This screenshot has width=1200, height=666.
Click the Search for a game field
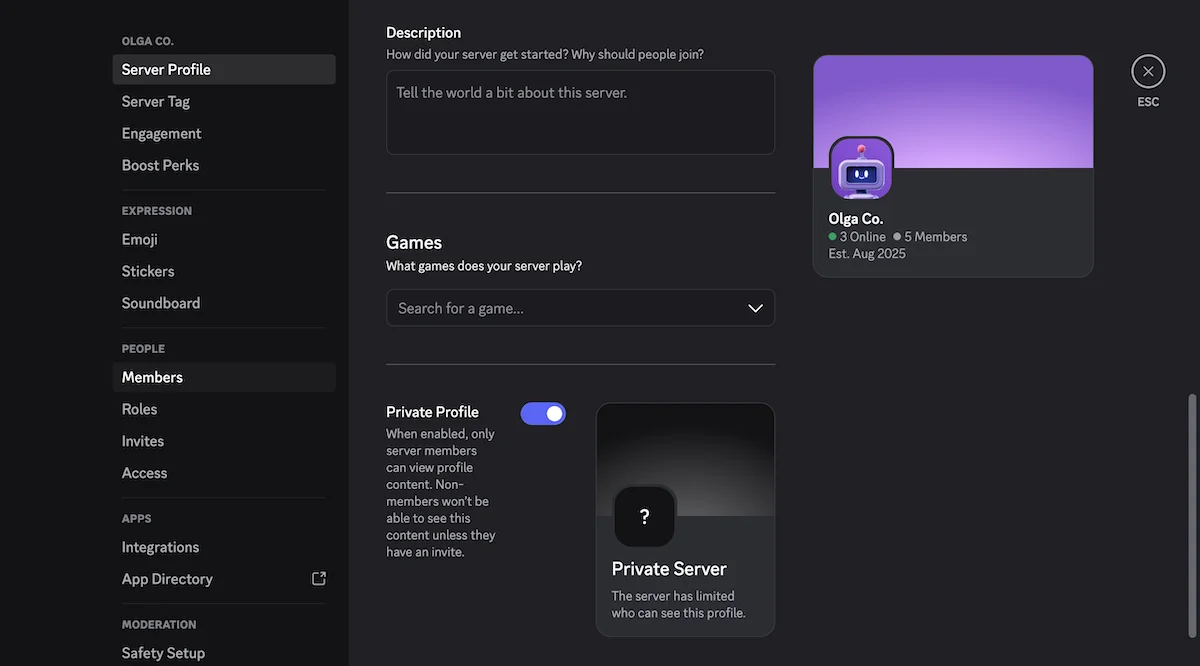pos(580,308)
